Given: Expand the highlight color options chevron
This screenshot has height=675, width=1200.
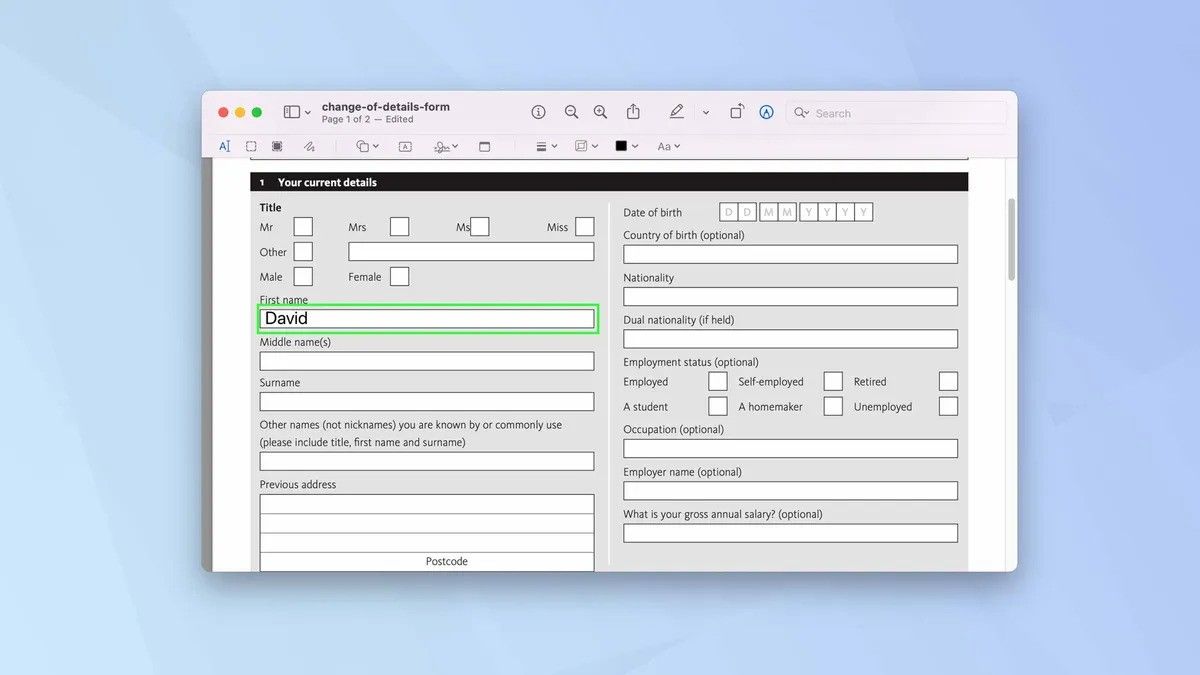Looking at the screenshot, I should click(706, 113).
